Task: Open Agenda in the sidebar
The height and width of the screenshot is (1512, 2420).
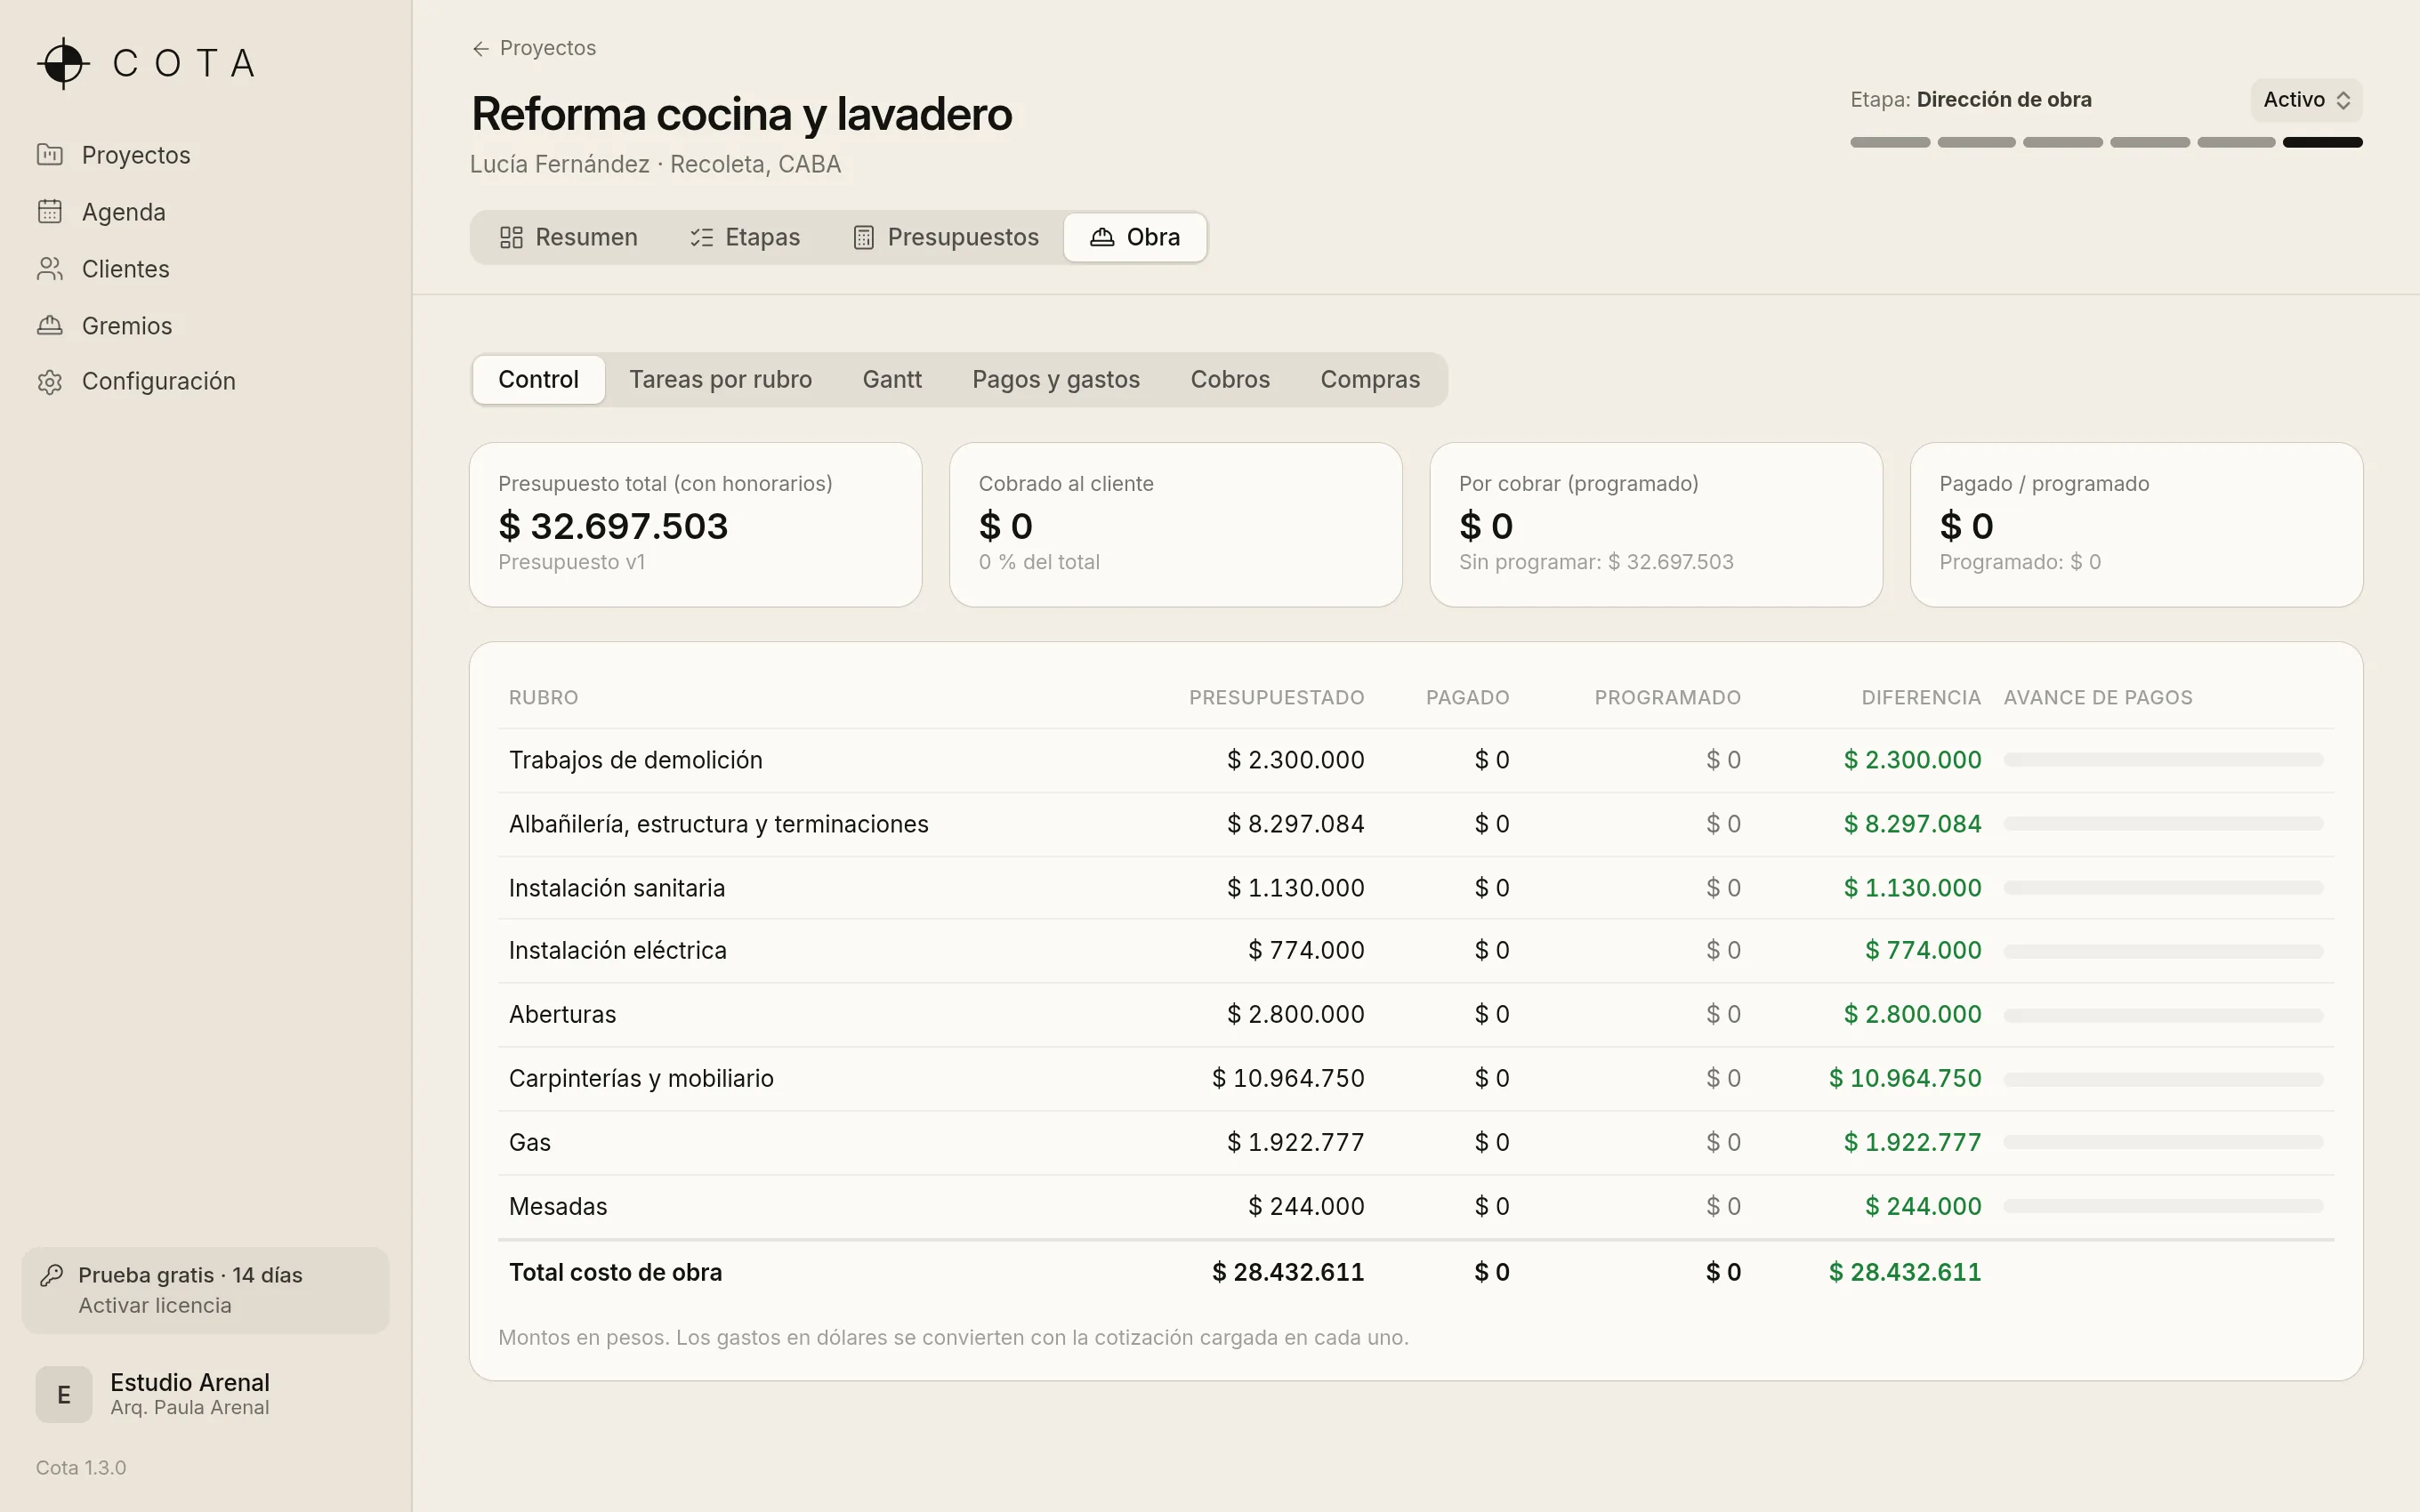Action: click(123, 212)
